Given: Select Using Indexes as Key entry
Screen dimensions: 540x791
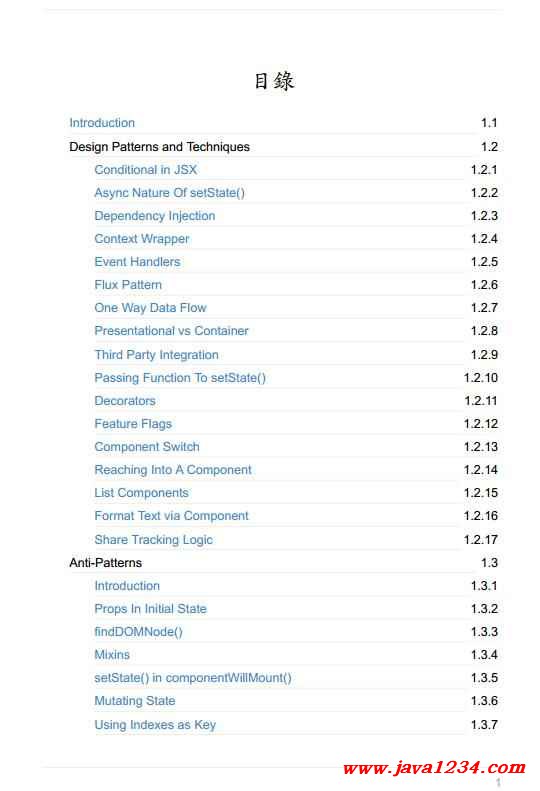Looking at the screenshot, I should (155, 725).
